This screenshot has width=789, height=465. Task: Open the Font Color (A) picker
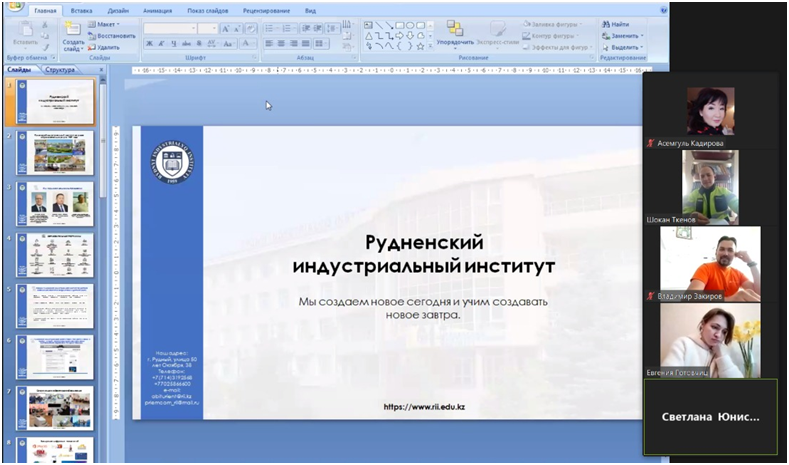[248, 44]
